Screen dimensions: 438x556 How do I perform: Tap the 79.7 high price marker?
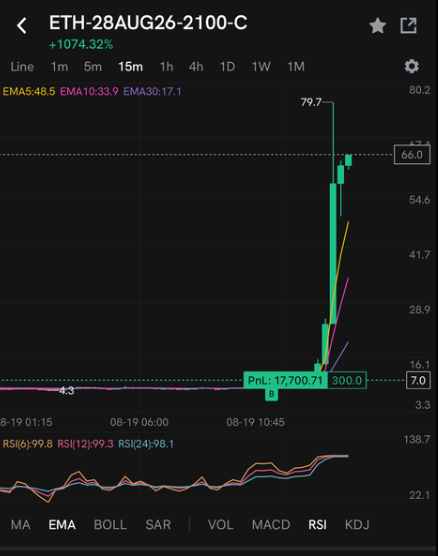click(x=311, y=102)
